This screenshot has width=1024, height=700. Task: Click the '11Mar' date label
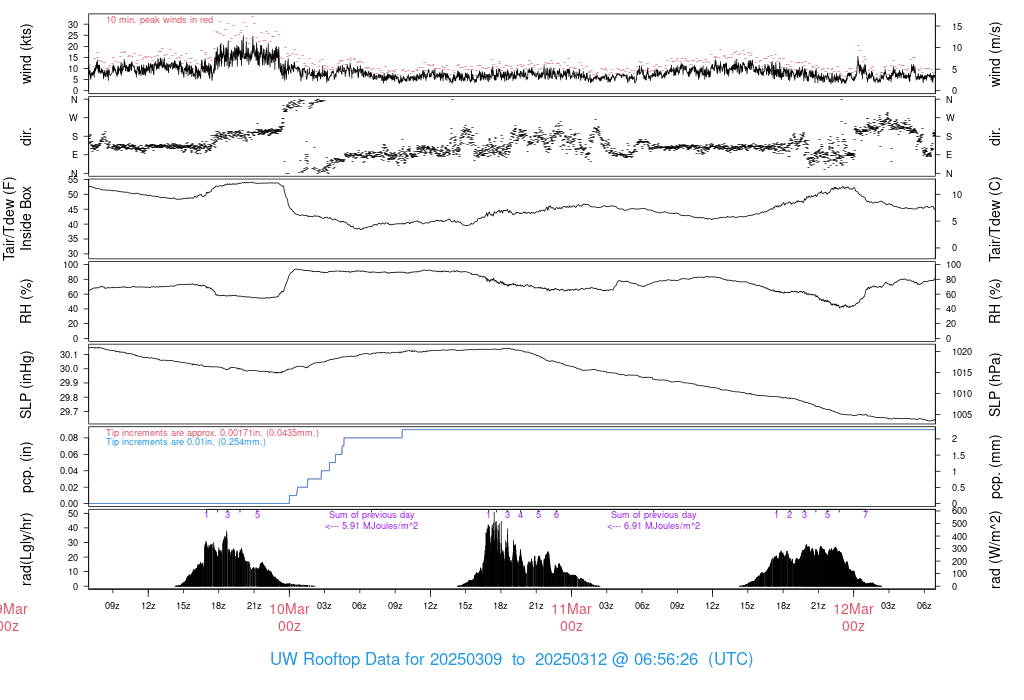pos(571,609)
